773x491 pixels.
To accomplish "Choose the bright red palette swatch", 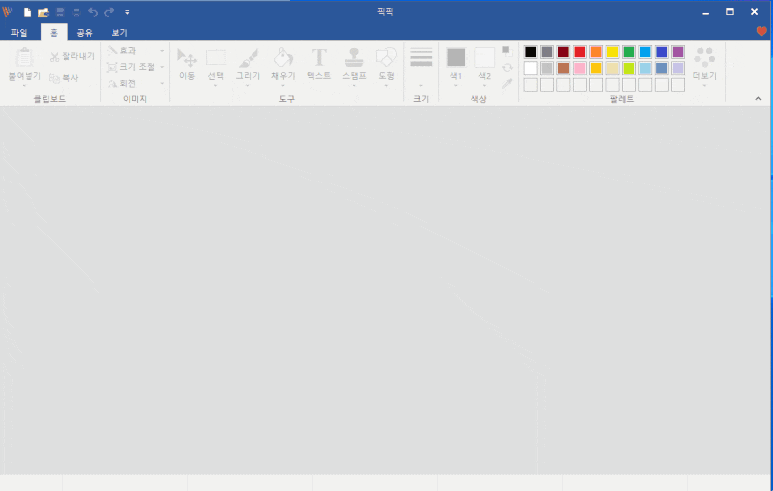I will pos(580,52).
